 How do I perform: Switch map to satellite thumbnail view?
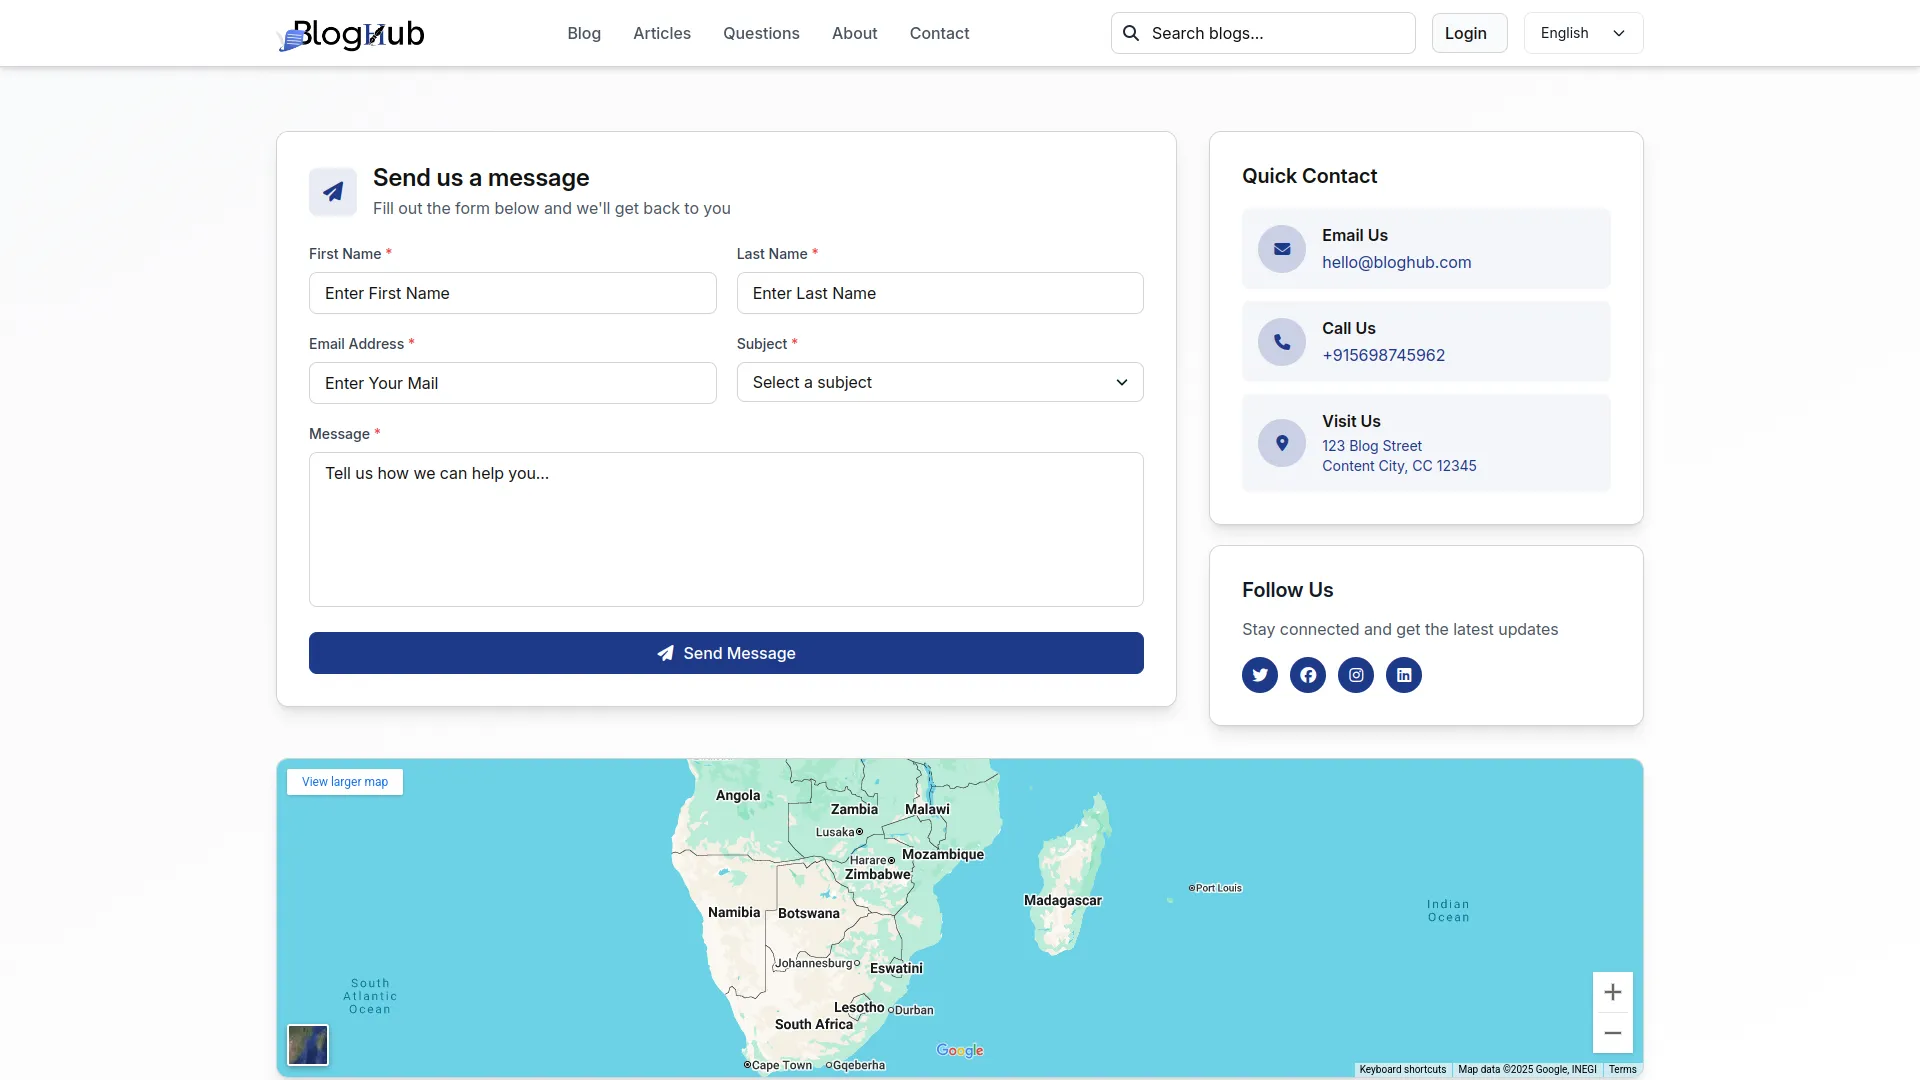(308, 1045)
